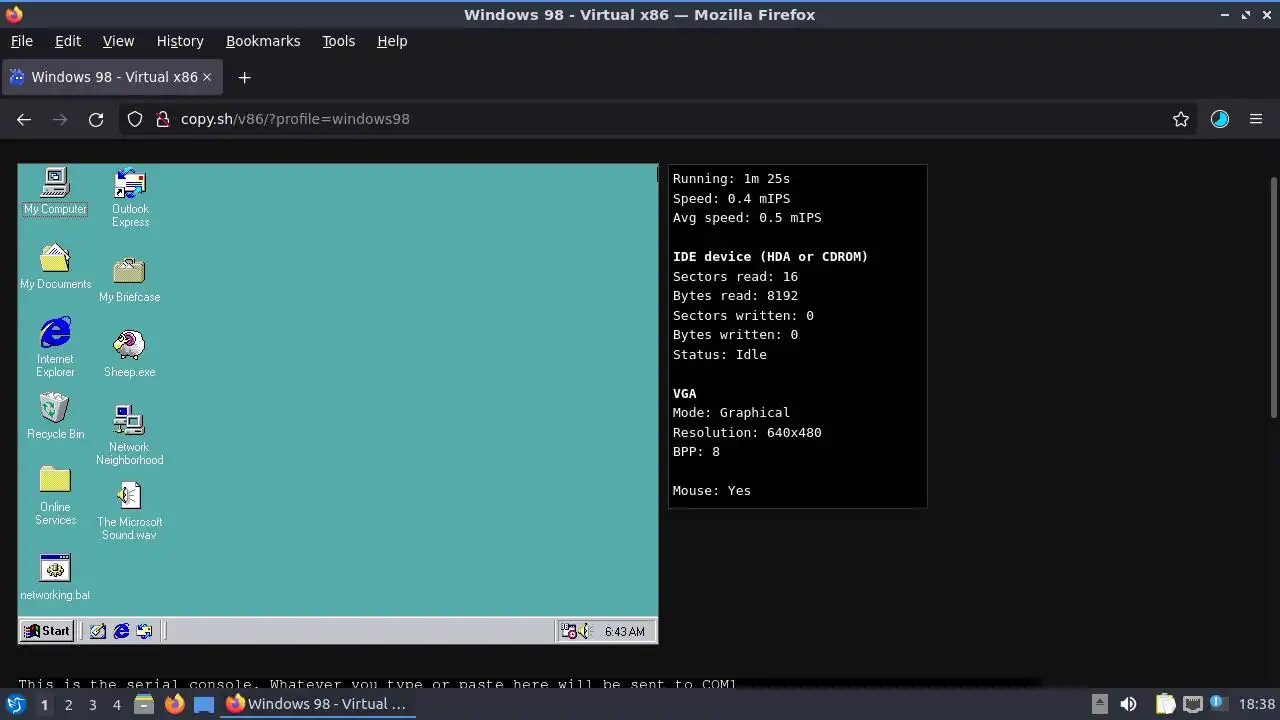Click the 'IDE device (HDA or CDROM)' heading

coord(770,257)
